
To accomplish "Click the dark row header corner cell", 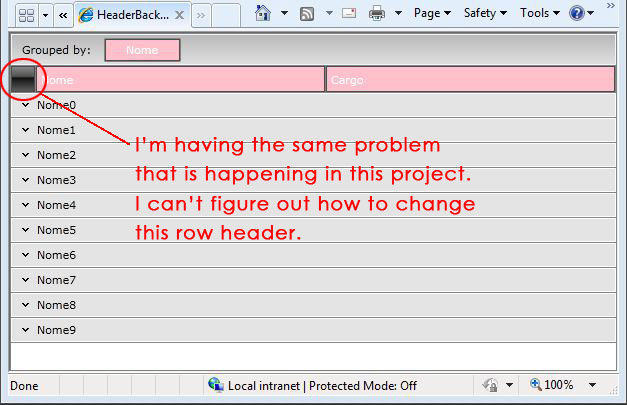I will coord(23,79).
